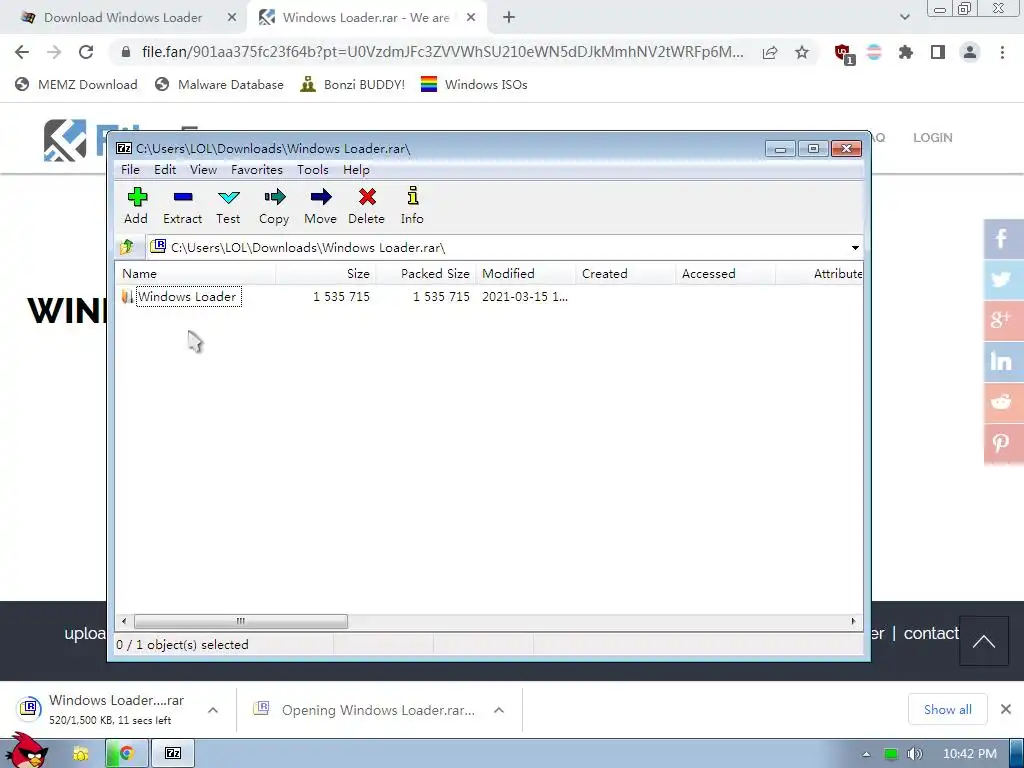The image size is (1024, 768).
Task: Sort by the Accessed column header
Action: tap(726, 274)
